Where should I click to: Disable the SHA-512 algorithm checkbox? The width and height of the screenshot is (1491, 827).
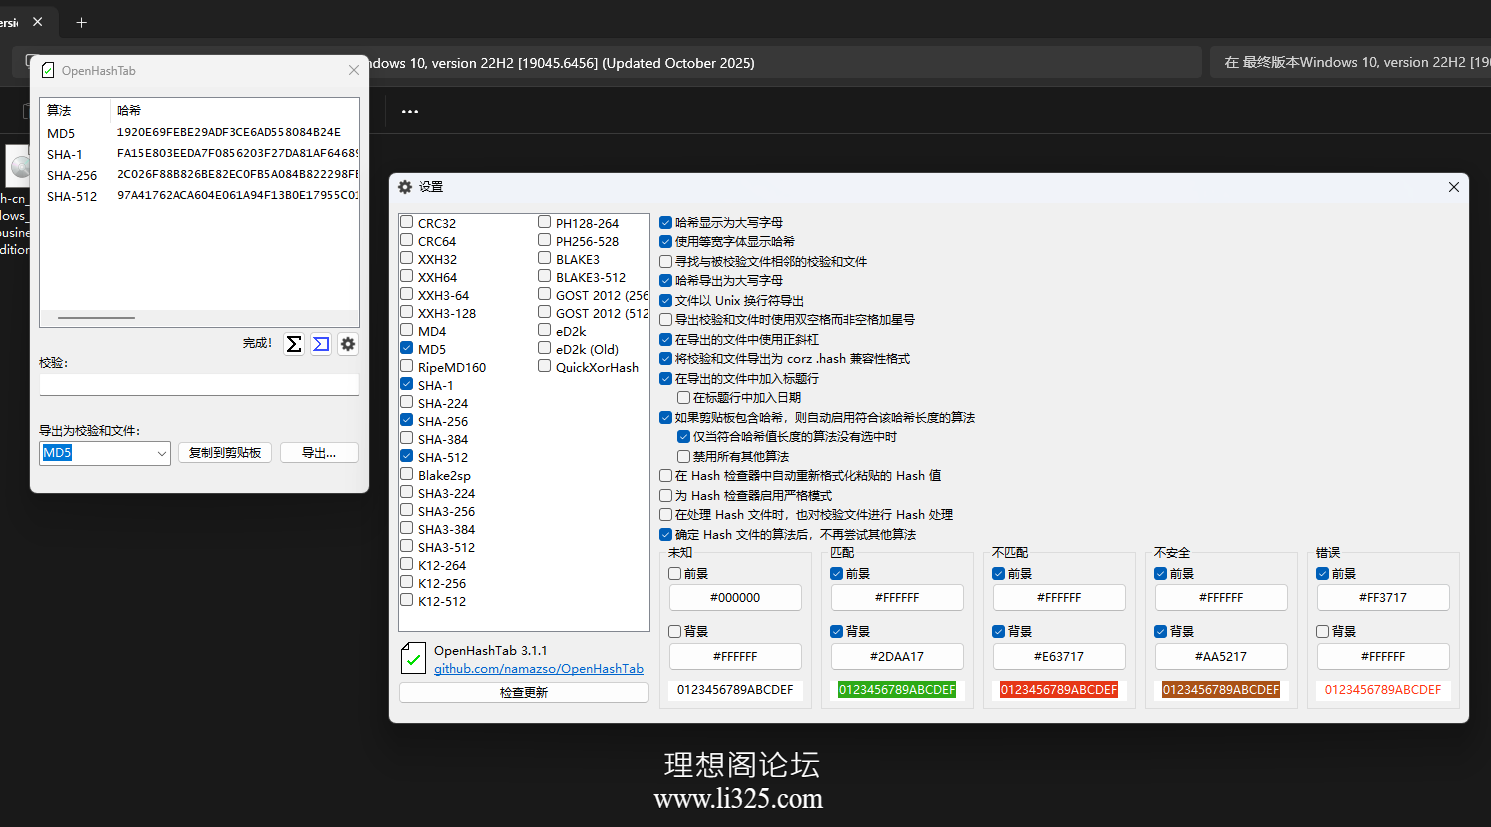point(406,457)
